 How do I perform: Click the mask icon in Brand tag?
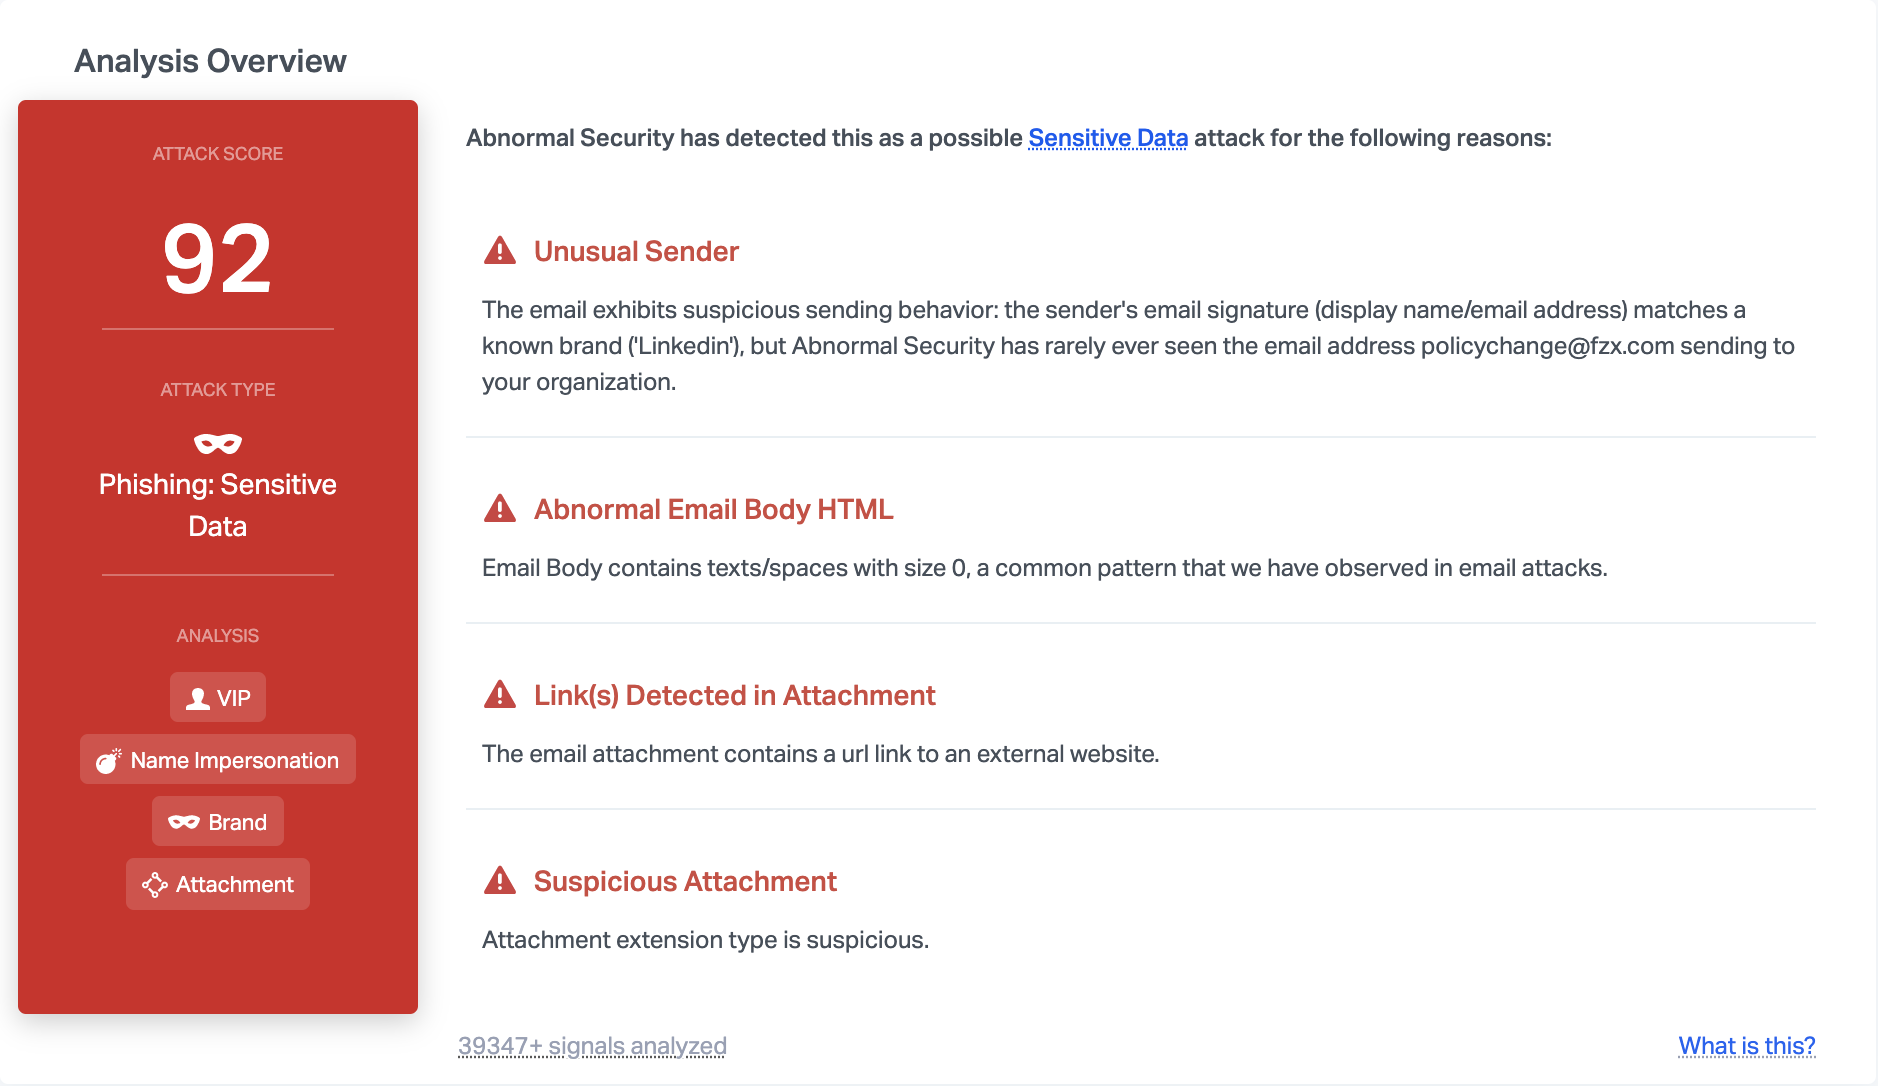tap(184, 822)
